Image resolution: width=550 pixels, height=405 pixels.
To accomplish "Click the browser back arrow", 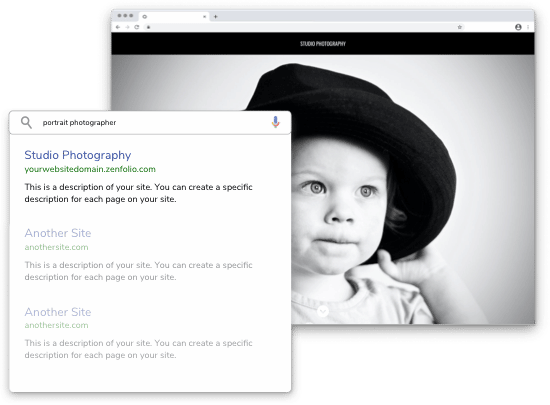I will (118, 27).
